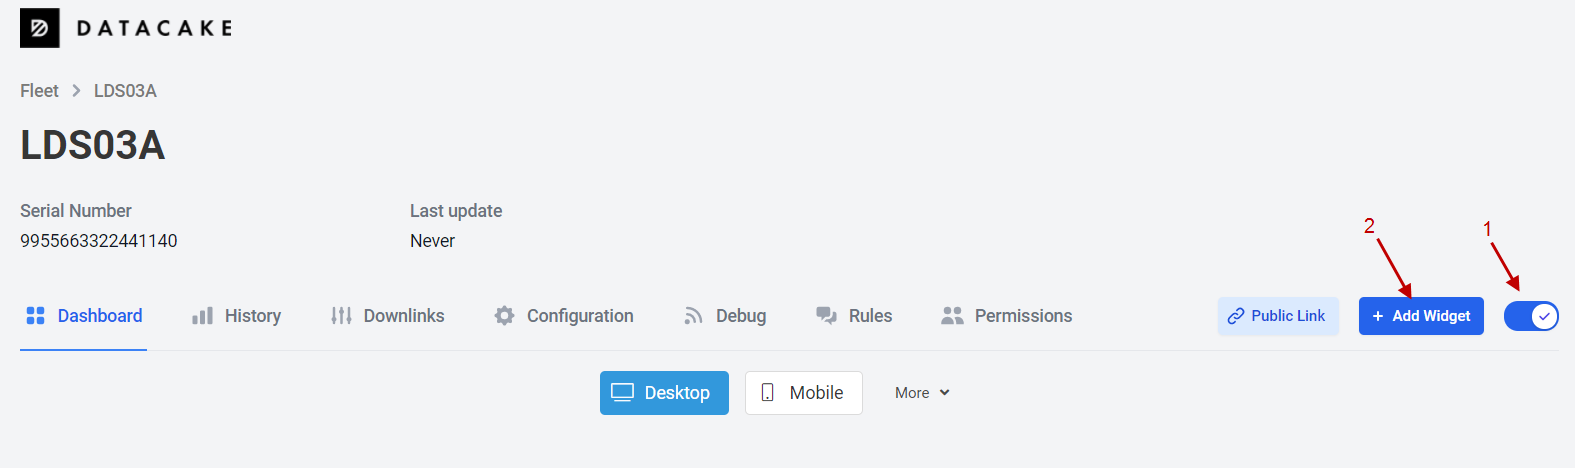Open the History tab
Viewport: 1575px width, 468px height.
point(237,316)
